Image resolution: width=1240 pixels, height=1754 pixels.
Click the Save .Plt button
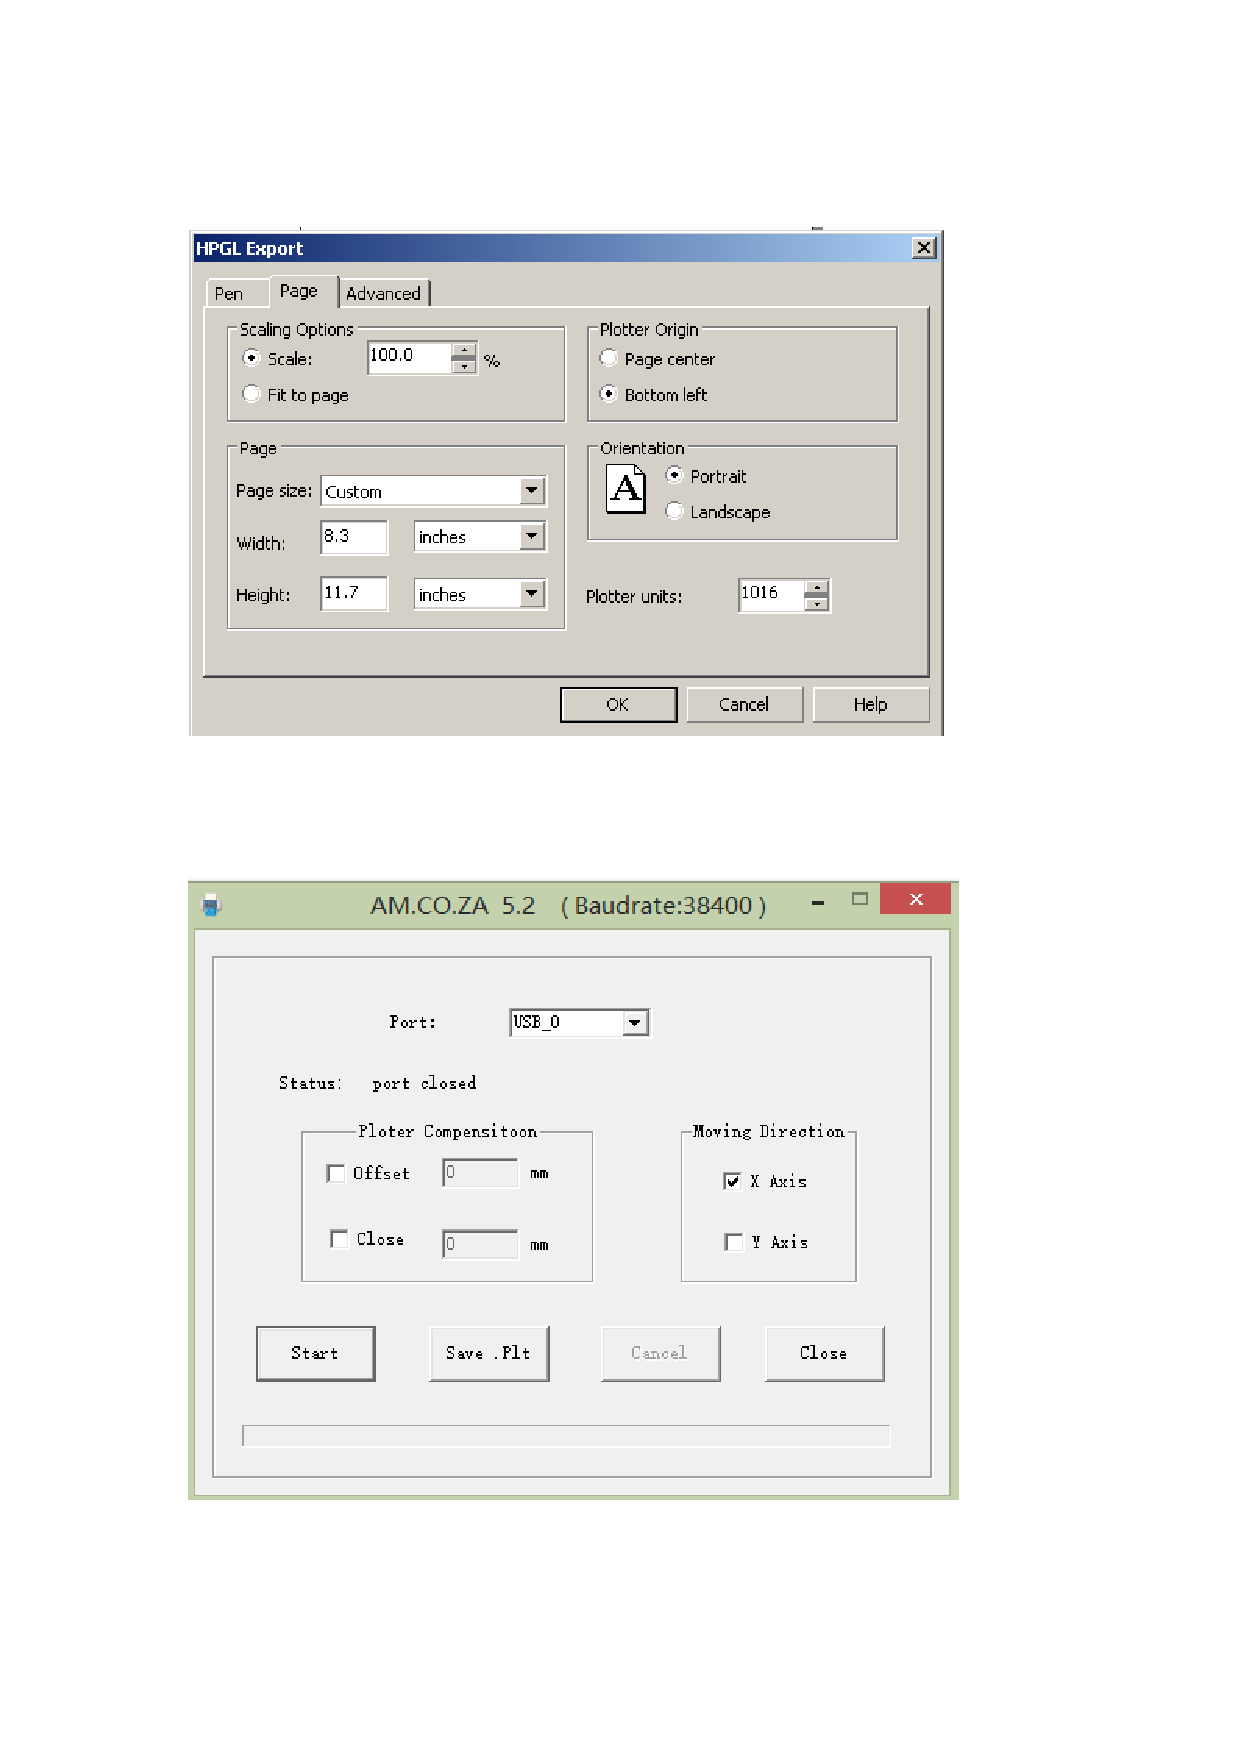[x=489, y=1353]
